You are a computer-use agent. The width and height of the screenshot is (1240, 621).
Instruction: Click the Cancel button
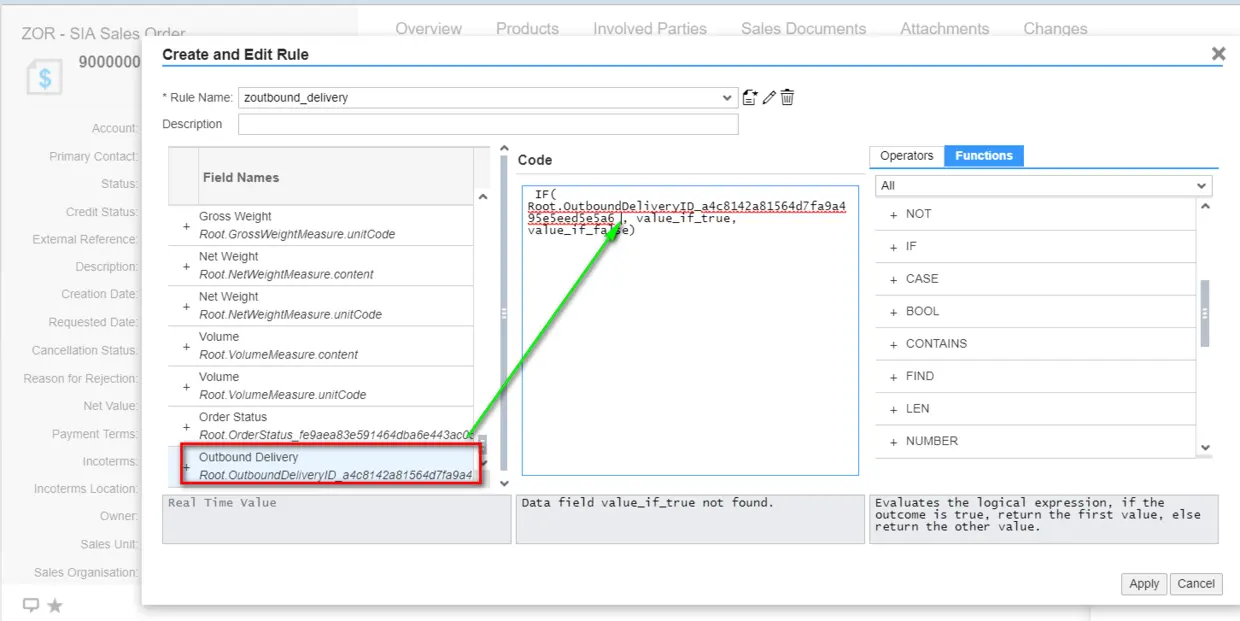[1196, 584]
